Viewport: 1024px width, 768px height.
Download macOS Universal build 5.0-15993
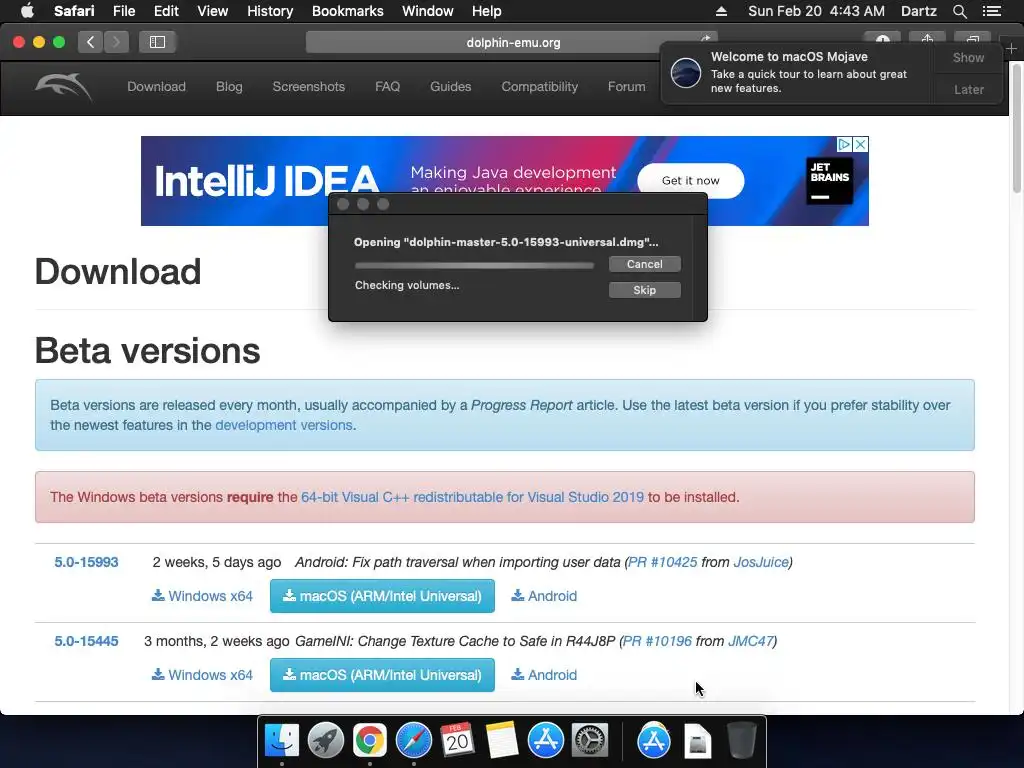point(382,596)
